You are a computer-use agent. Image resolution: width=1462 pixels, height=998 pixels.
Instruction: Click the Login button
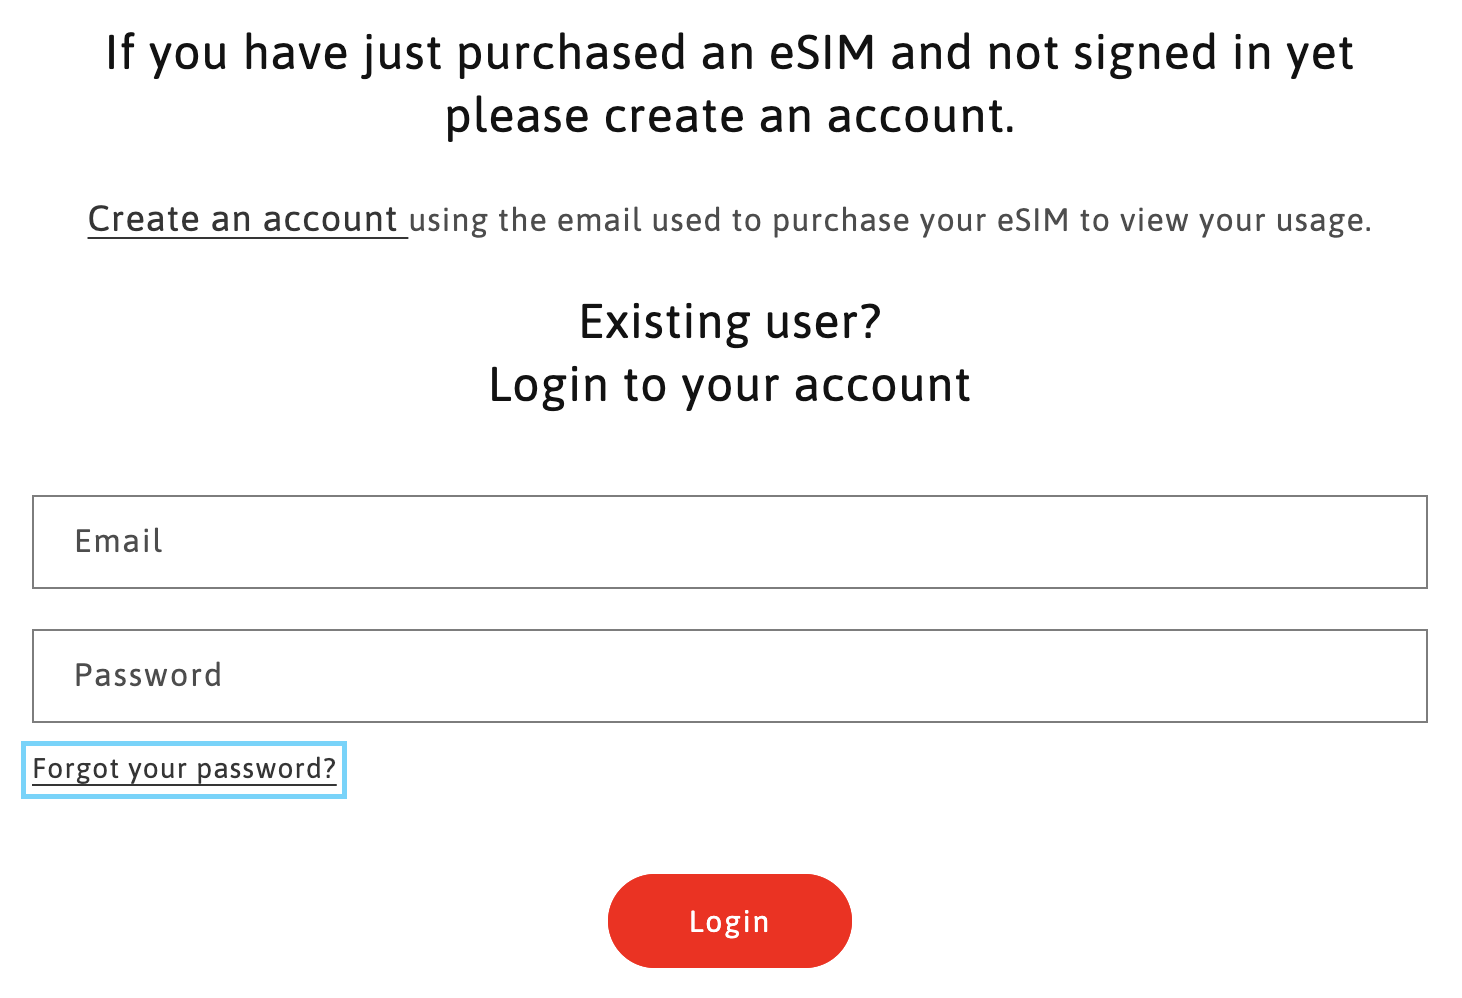click(x=729, y=921)
